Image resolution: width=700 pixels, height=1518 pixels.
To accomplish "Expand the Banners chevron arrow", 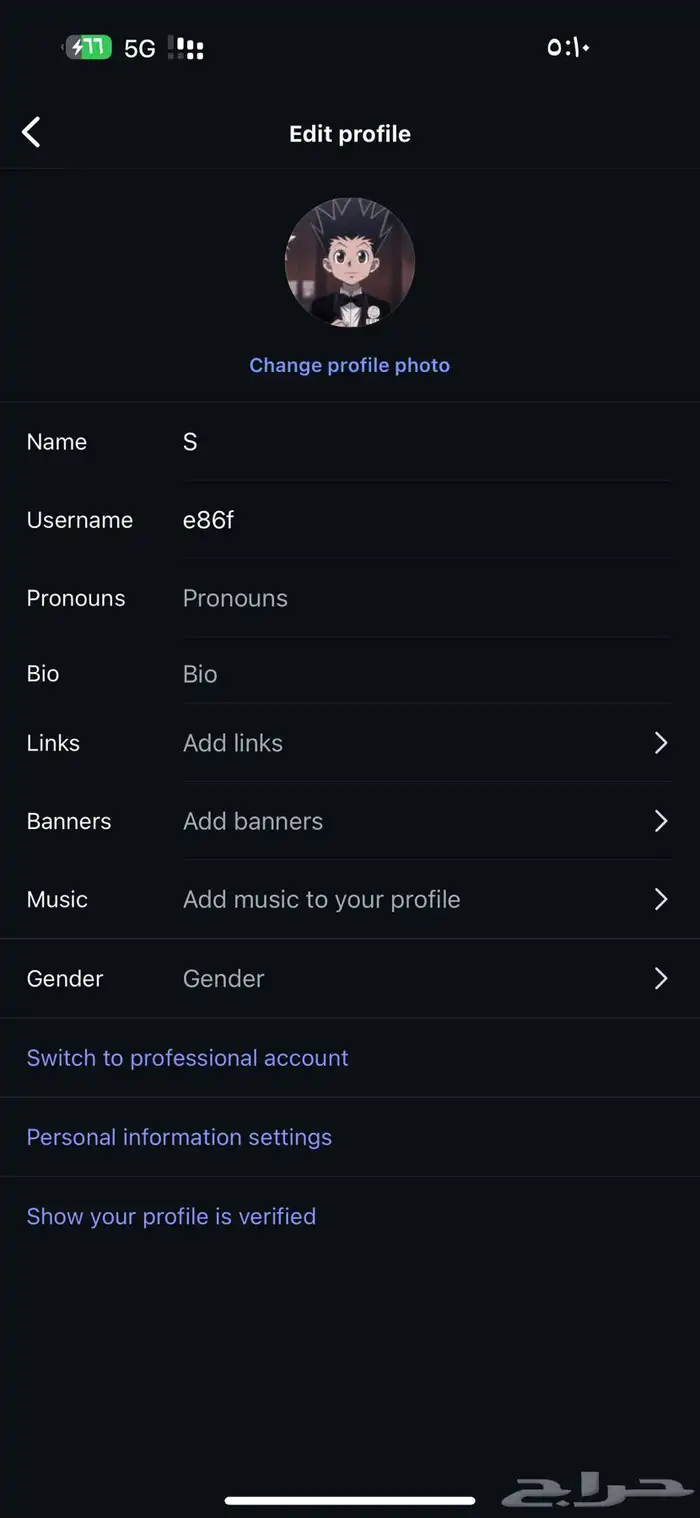I will pos(660,821).
